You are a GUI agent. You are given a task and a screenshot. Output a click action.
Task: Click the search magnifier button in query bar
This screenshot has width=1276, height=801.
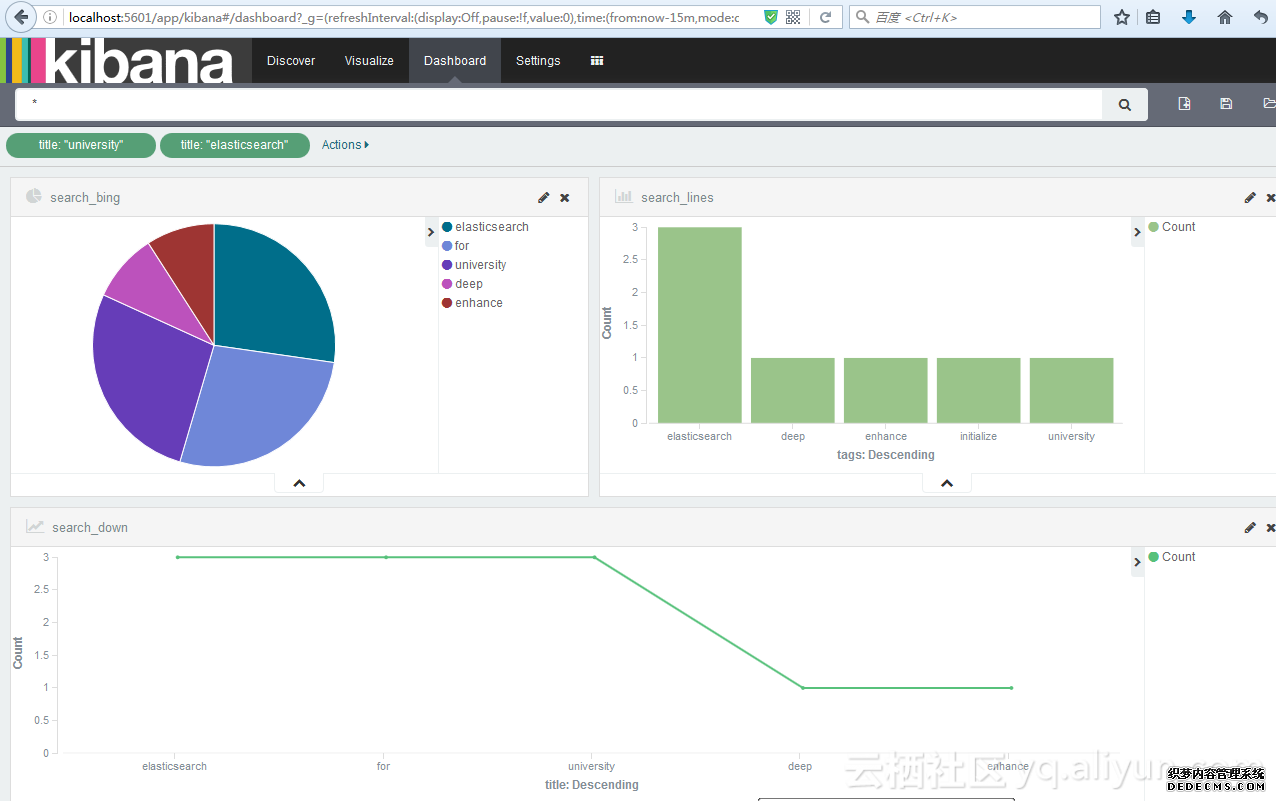click(1125, 104)
